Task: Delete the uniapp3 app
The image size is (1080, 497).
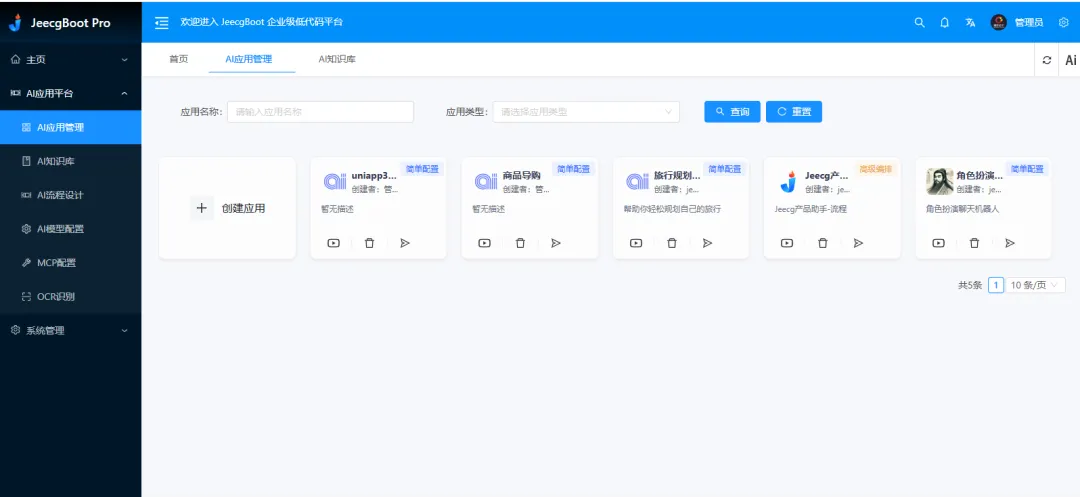Action: (x=369, y=243)
